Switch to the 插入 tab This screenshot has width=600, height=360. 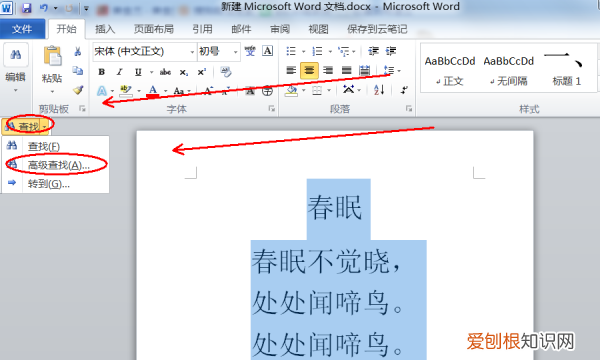(105, 29)
